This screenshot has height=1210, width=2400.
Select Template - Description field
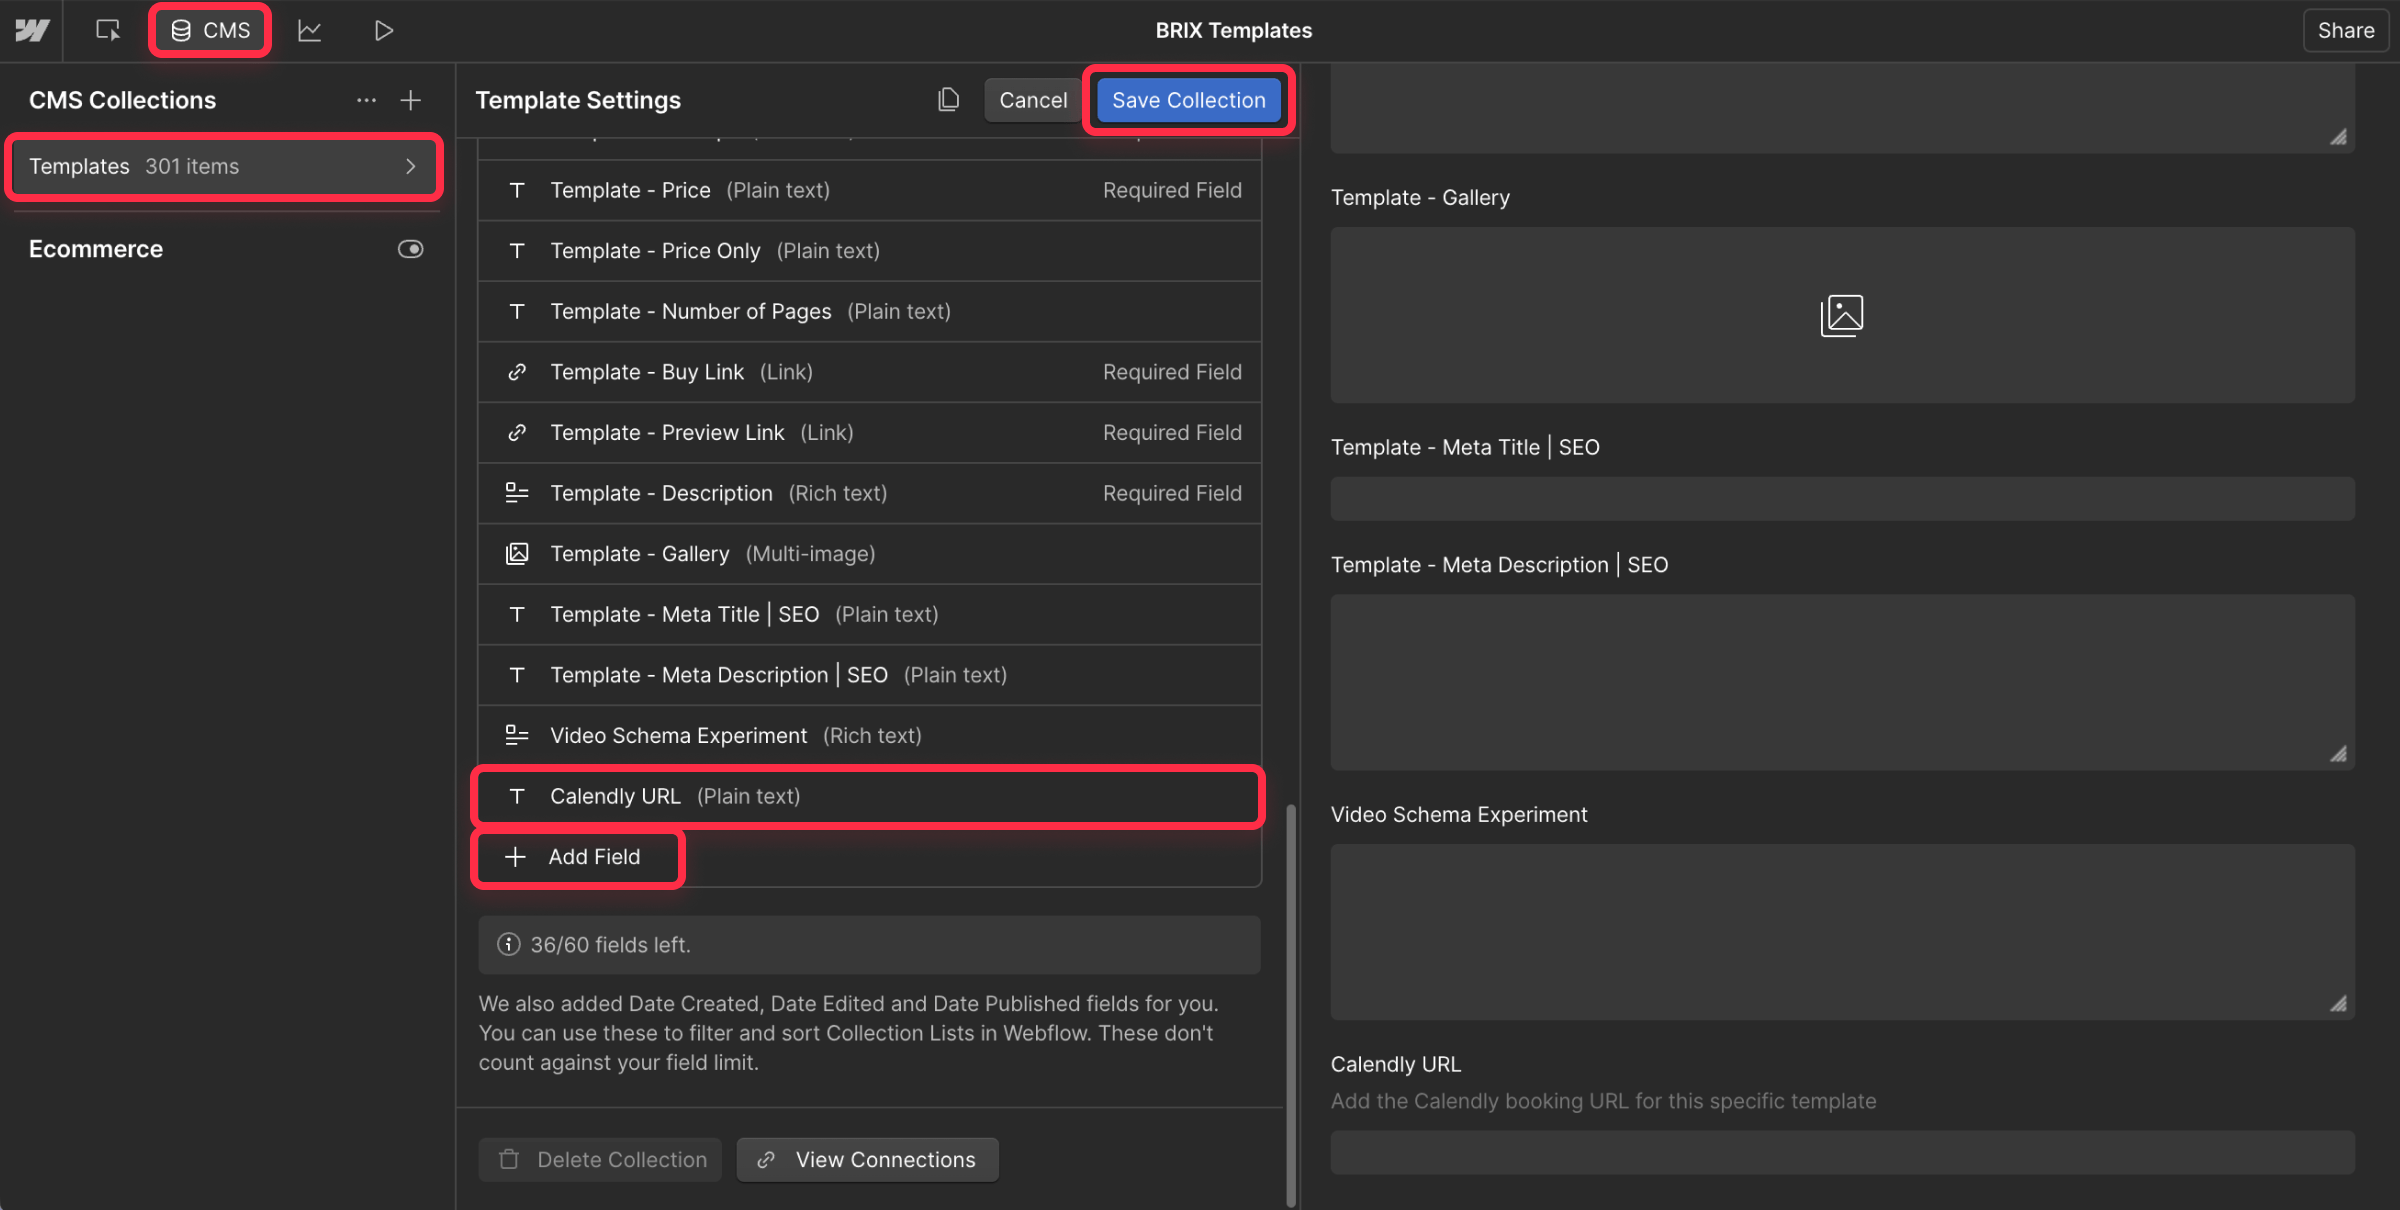869,493
